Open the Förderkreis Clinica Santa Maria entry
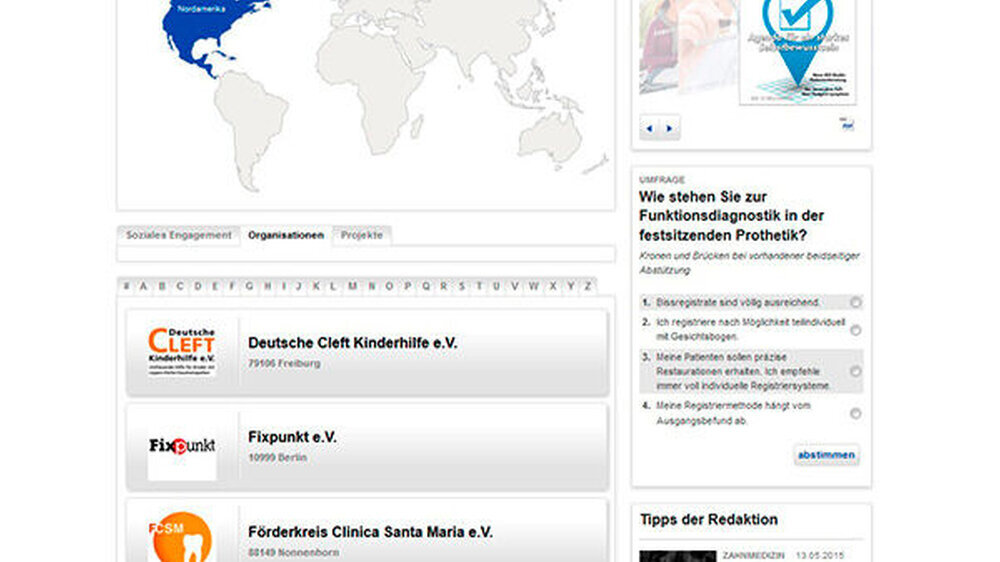This screenshot has height=562, width=1000. tap(370, 533)
